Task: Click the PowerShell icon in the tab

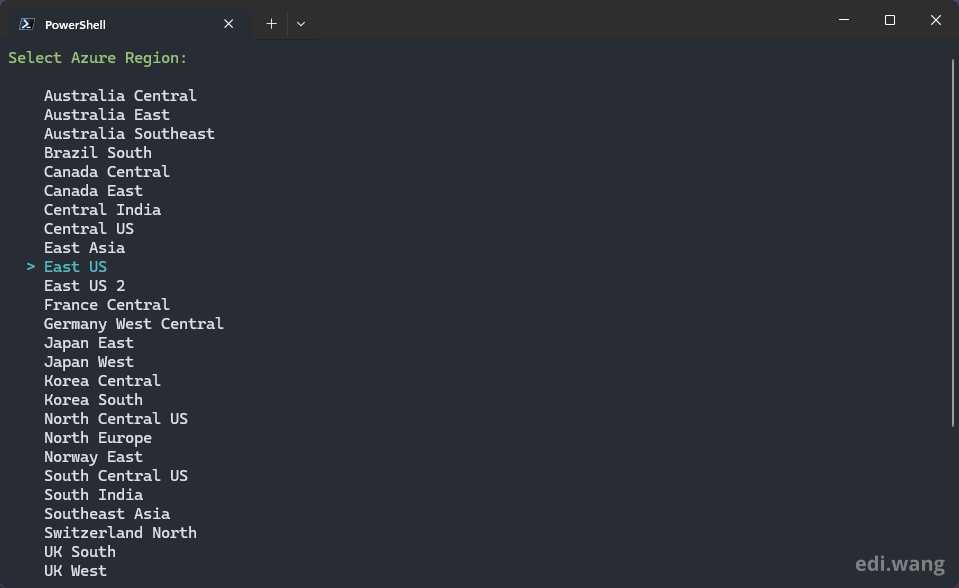Action: [x=27, y=24]
